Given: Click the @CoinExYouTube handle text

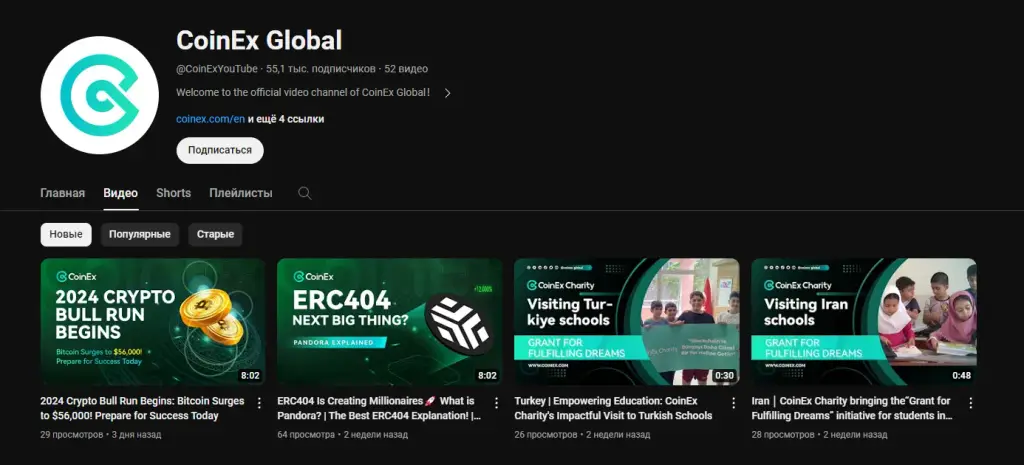Looking at the screenshot, I should coord(217,69).
